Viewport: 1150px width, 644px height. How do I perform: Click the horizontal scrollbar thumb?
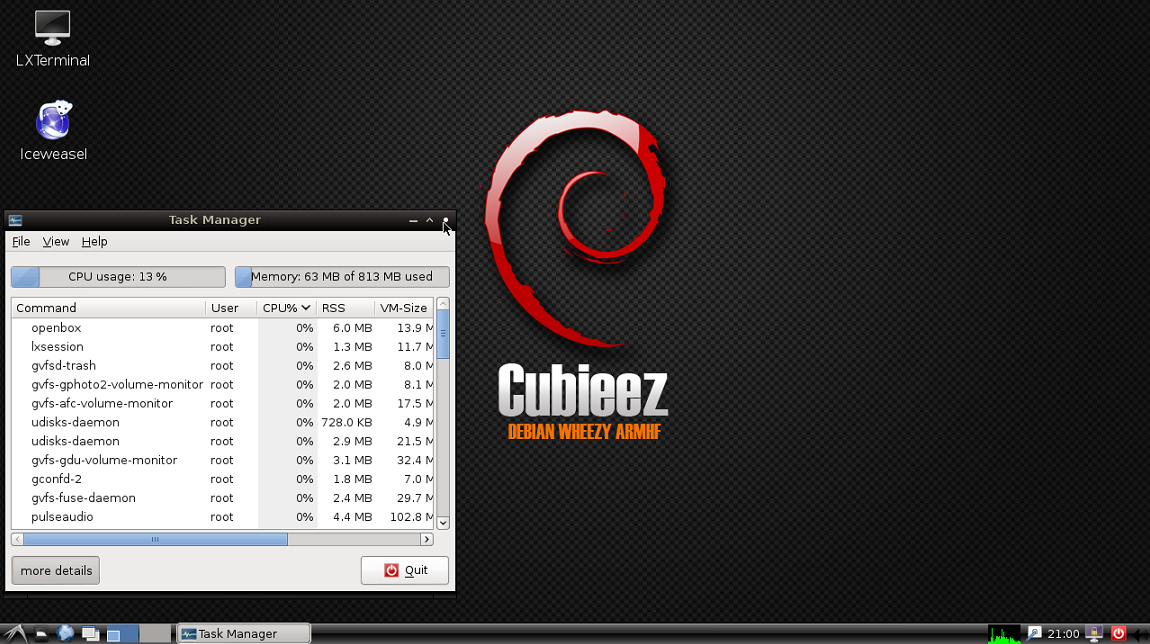coord(155,539)
